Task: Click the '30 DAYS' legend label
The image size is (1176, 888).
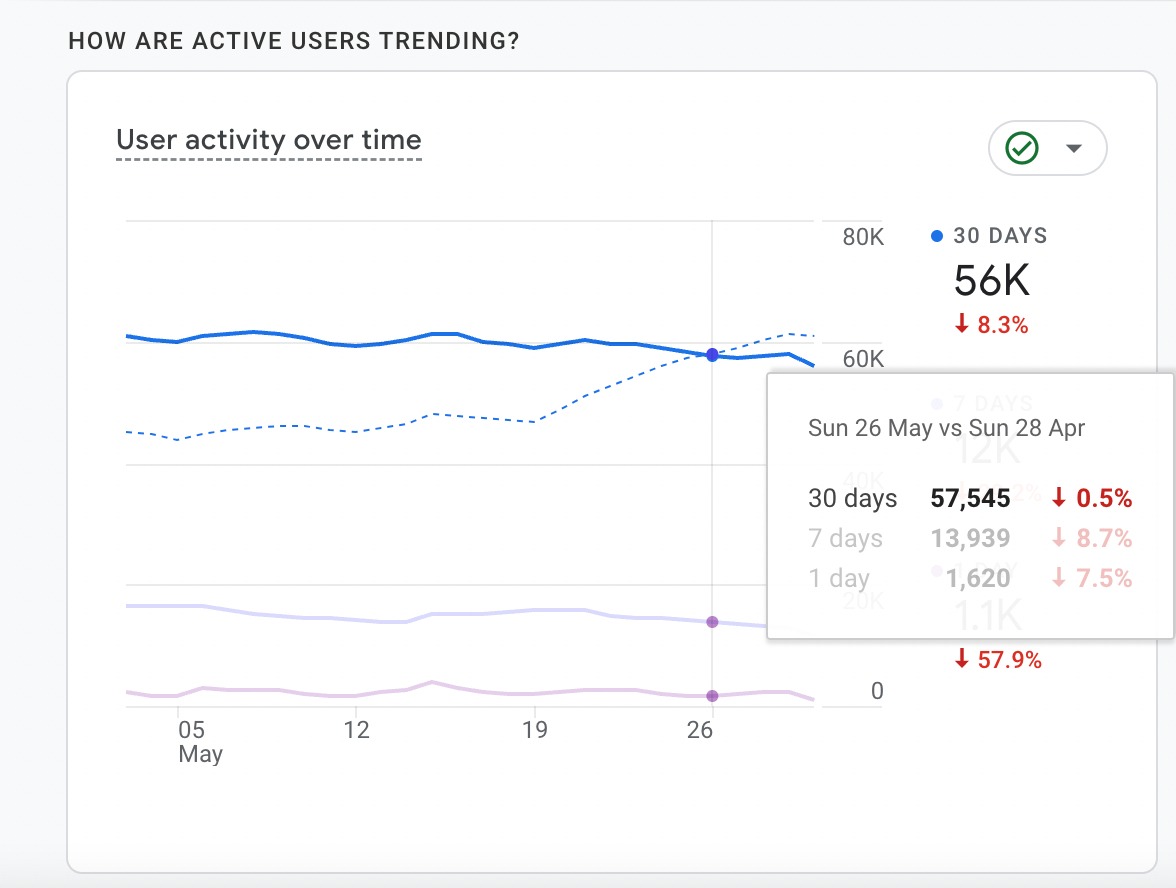Action: click(x=1000, y=236)
